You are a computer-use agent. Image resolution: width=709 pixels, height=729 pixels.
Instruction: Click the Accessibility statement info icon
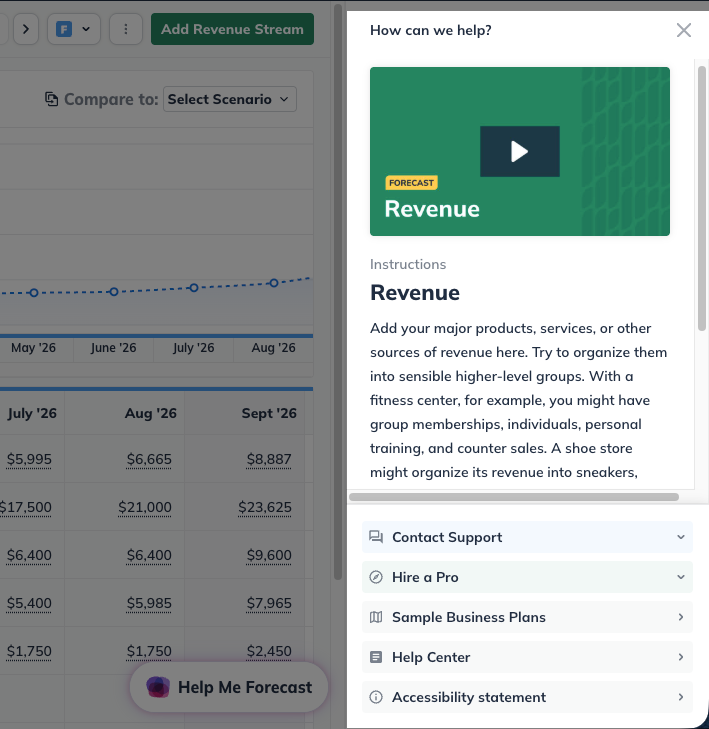376,697
